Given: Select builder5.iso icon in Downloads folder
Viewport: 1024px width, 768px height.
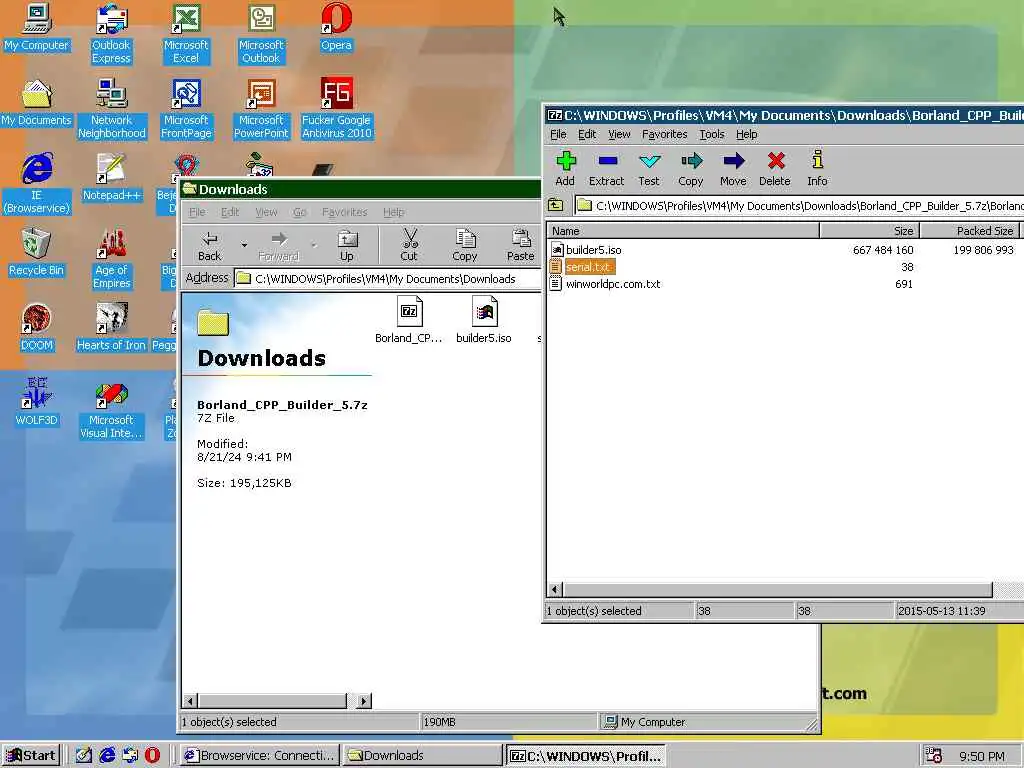Looking at the screenshot, I should click(484, 319).
